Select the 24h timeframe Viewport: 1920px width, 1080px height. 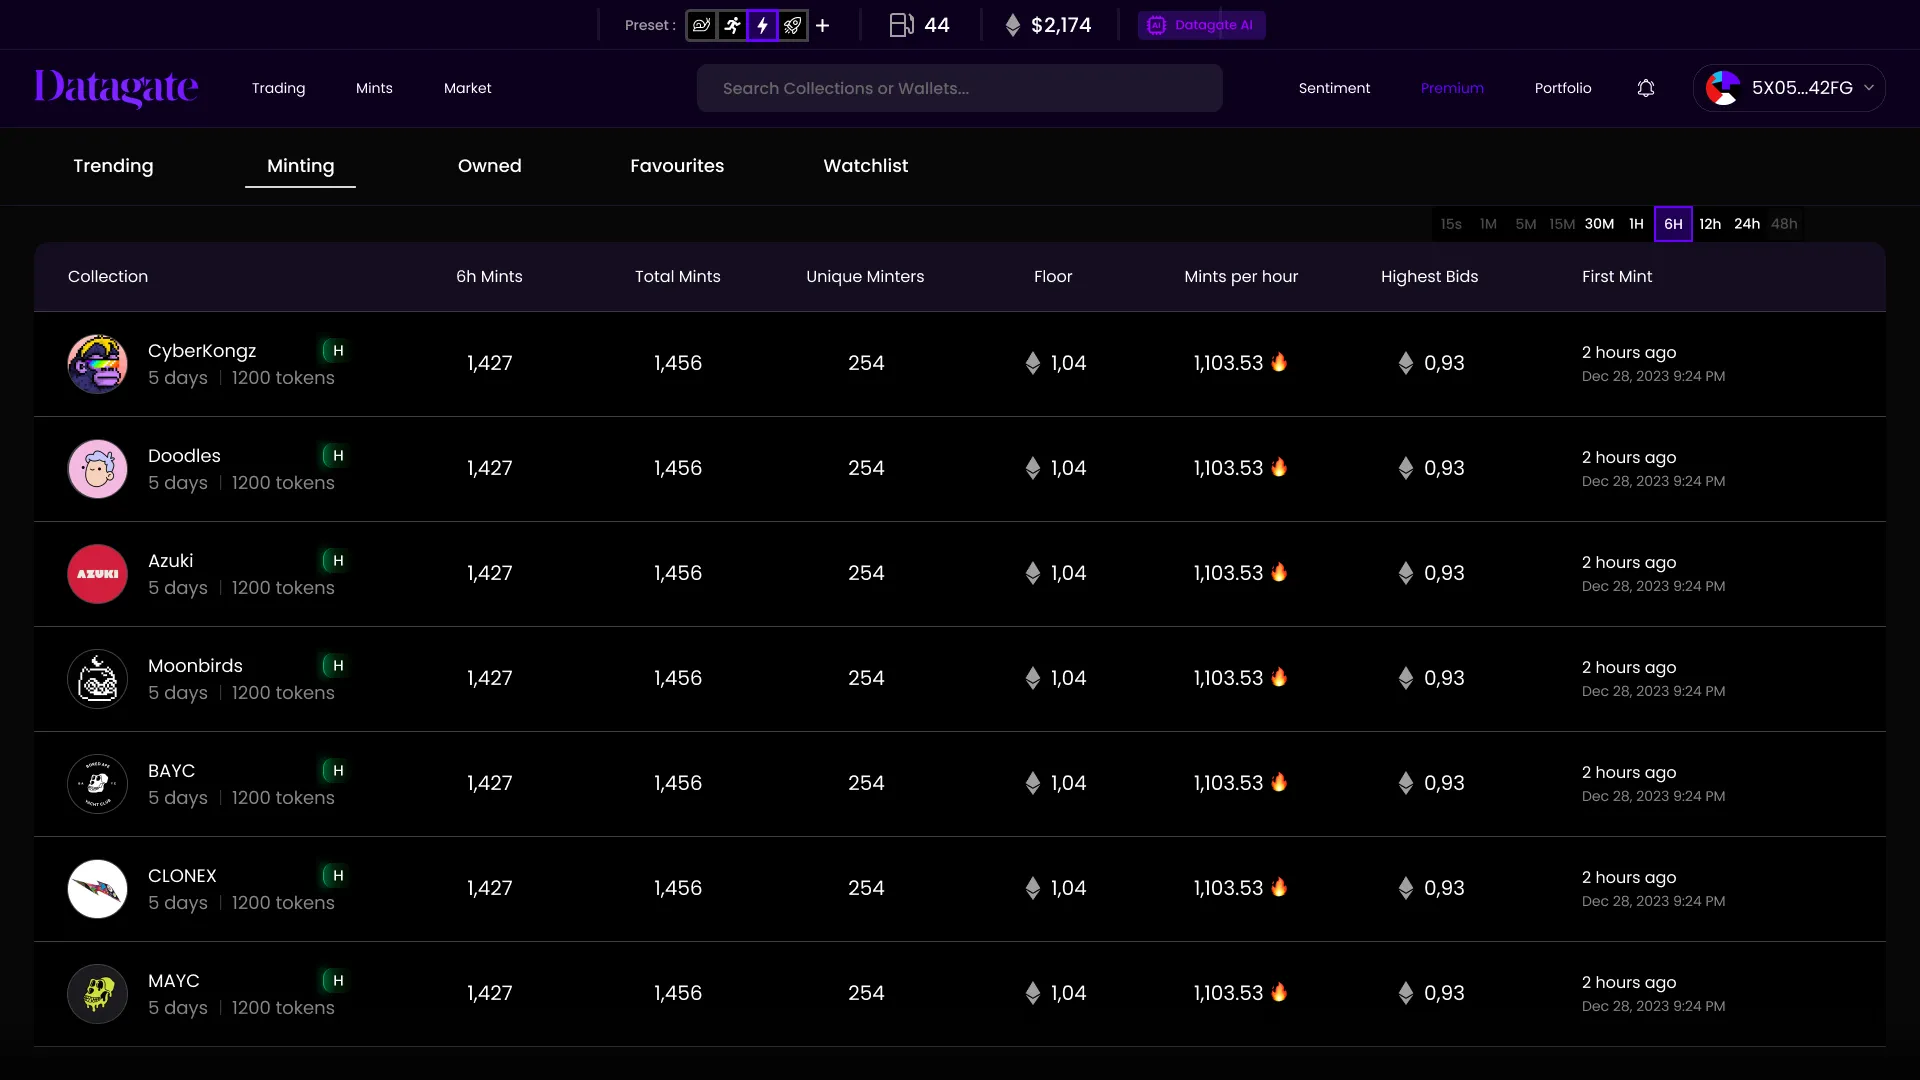[1747, 224]
